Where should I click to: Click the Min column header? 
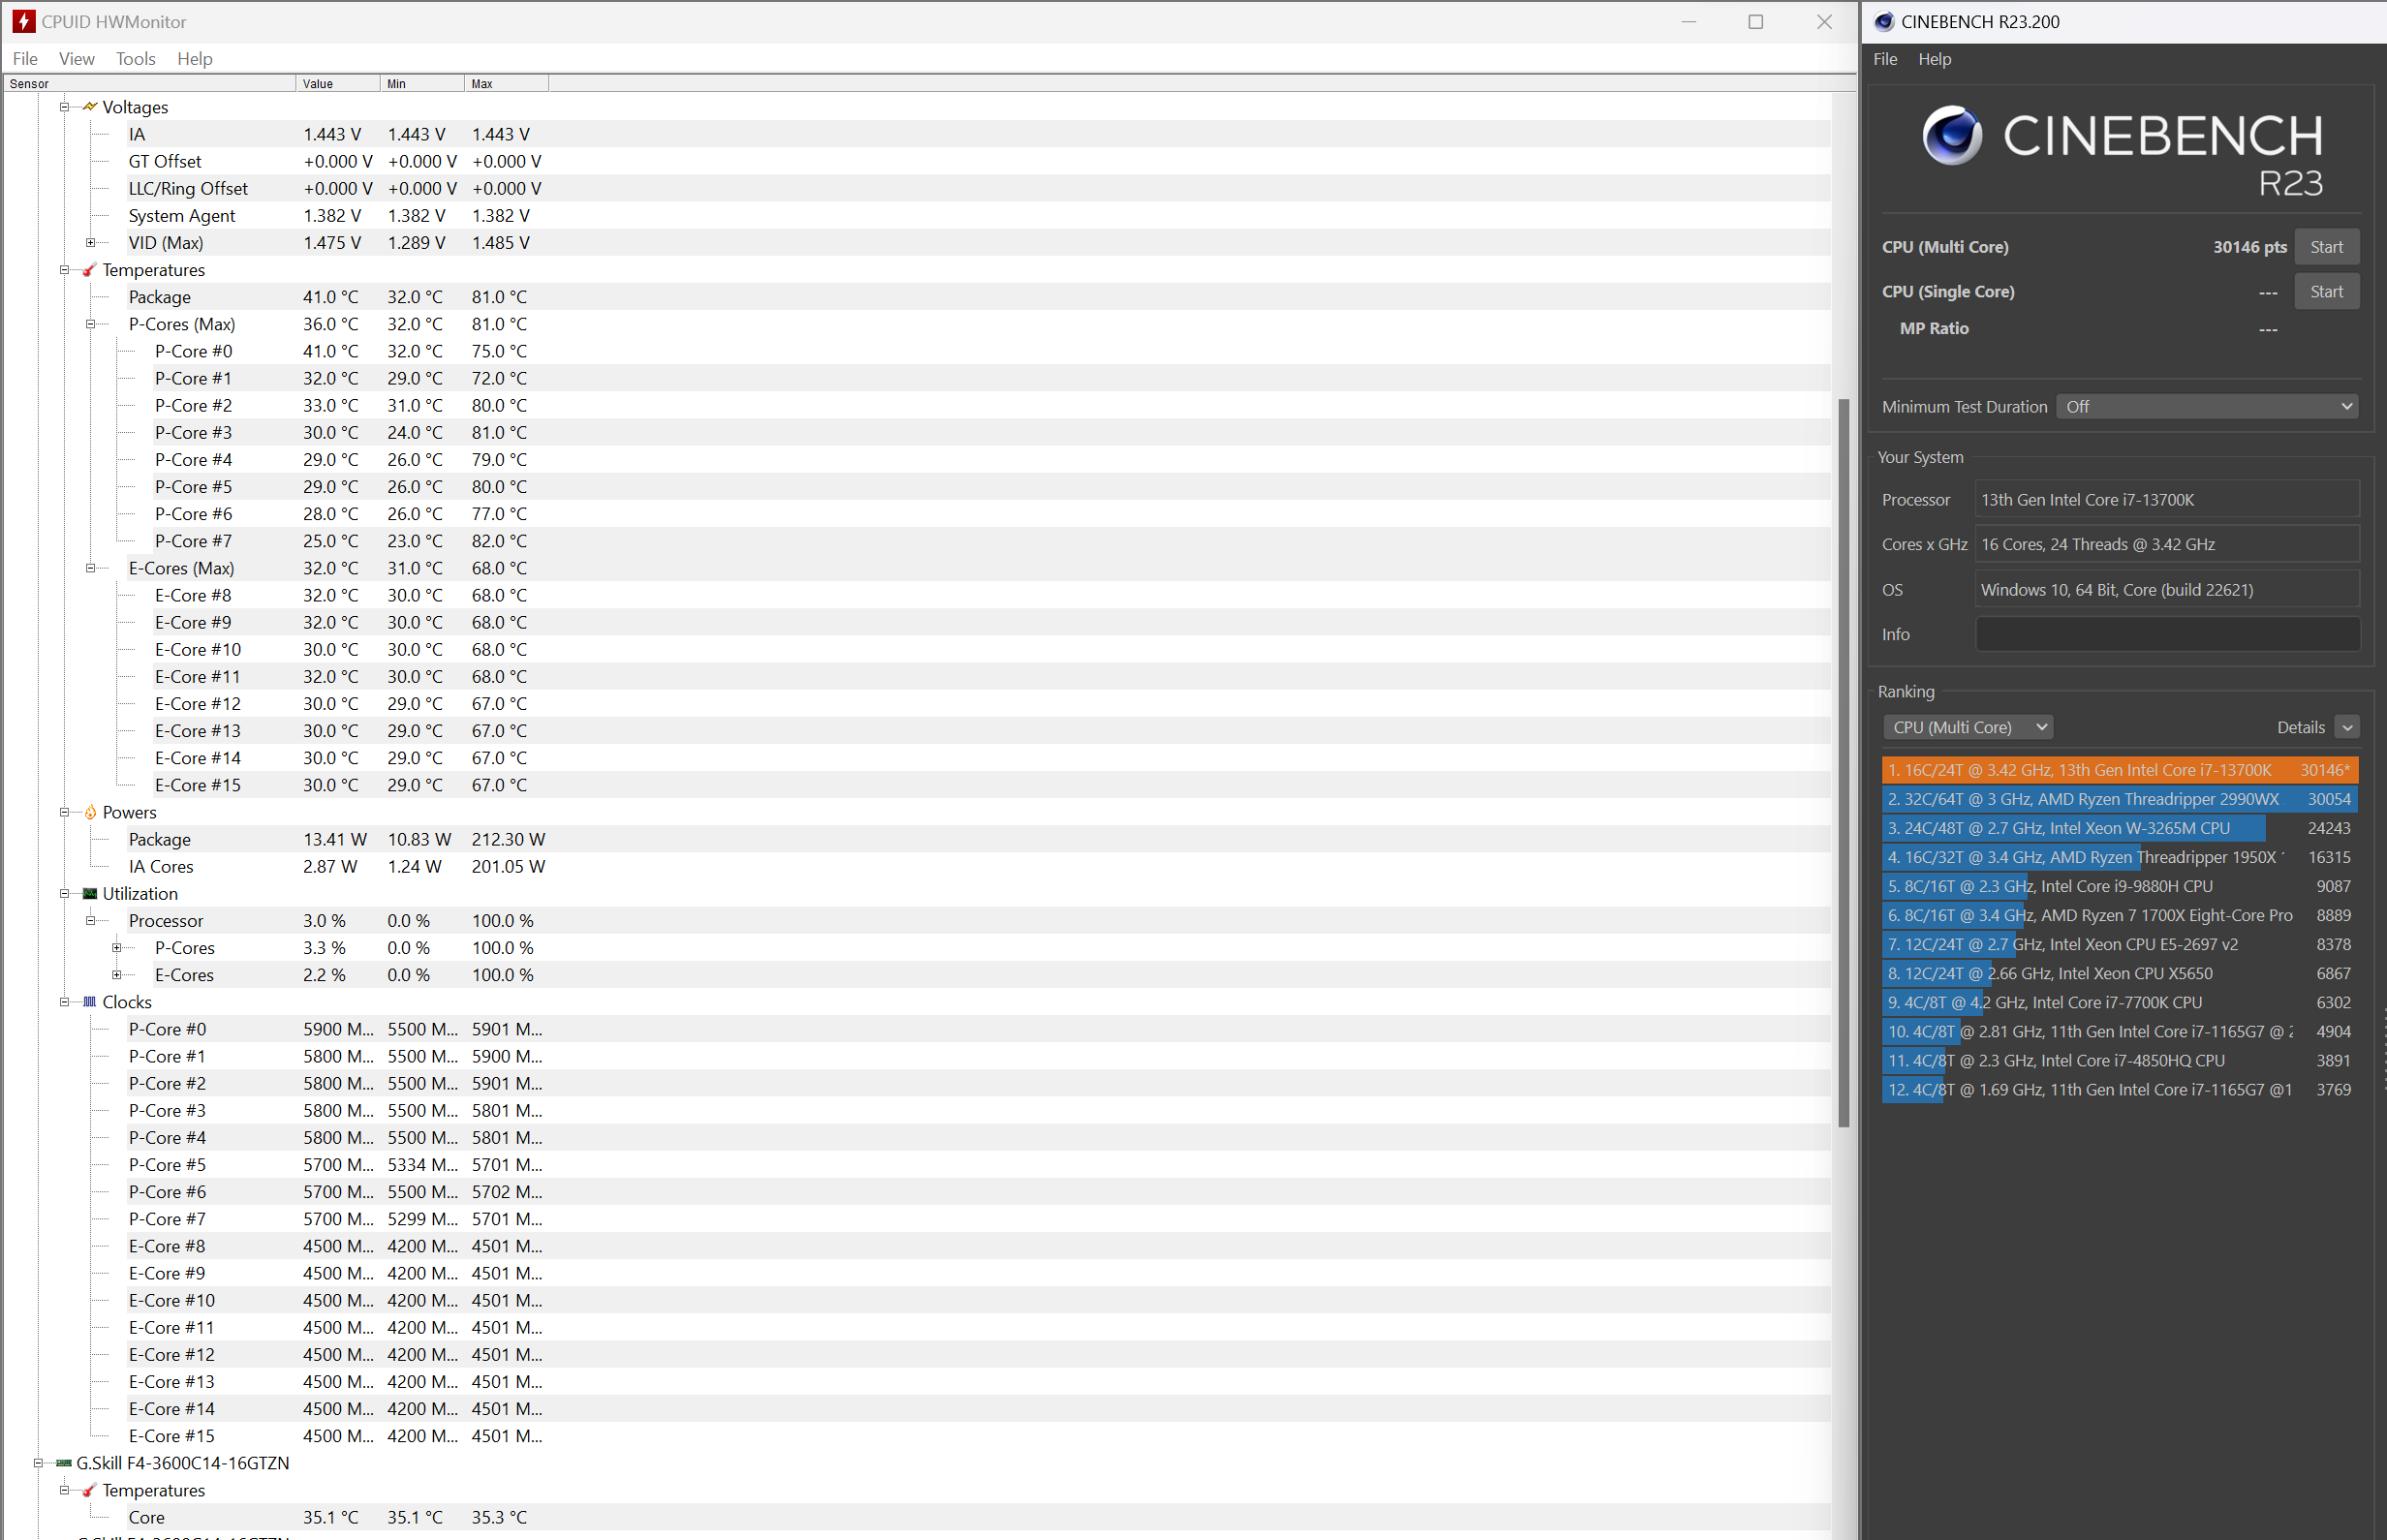[422, 84]
